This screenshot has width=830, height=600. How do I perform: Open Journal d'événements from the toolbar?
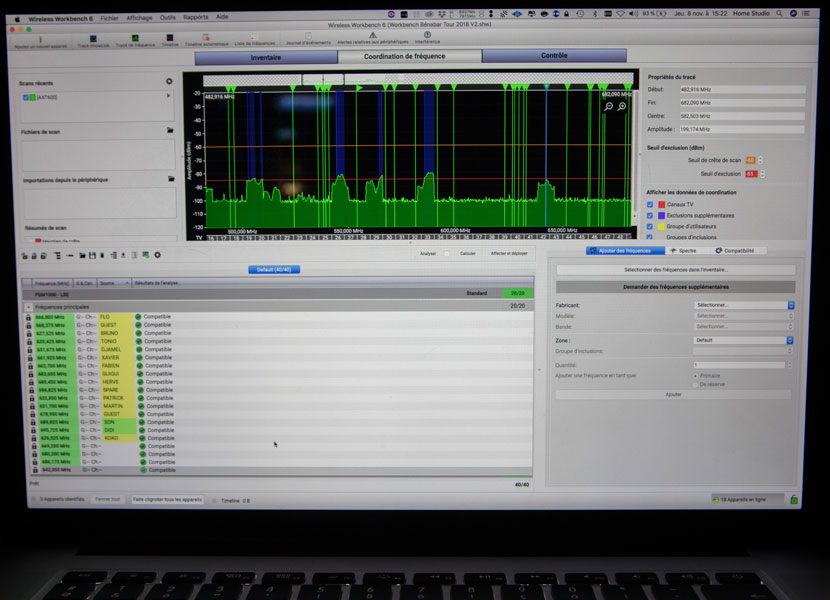[x=308, y=36]
